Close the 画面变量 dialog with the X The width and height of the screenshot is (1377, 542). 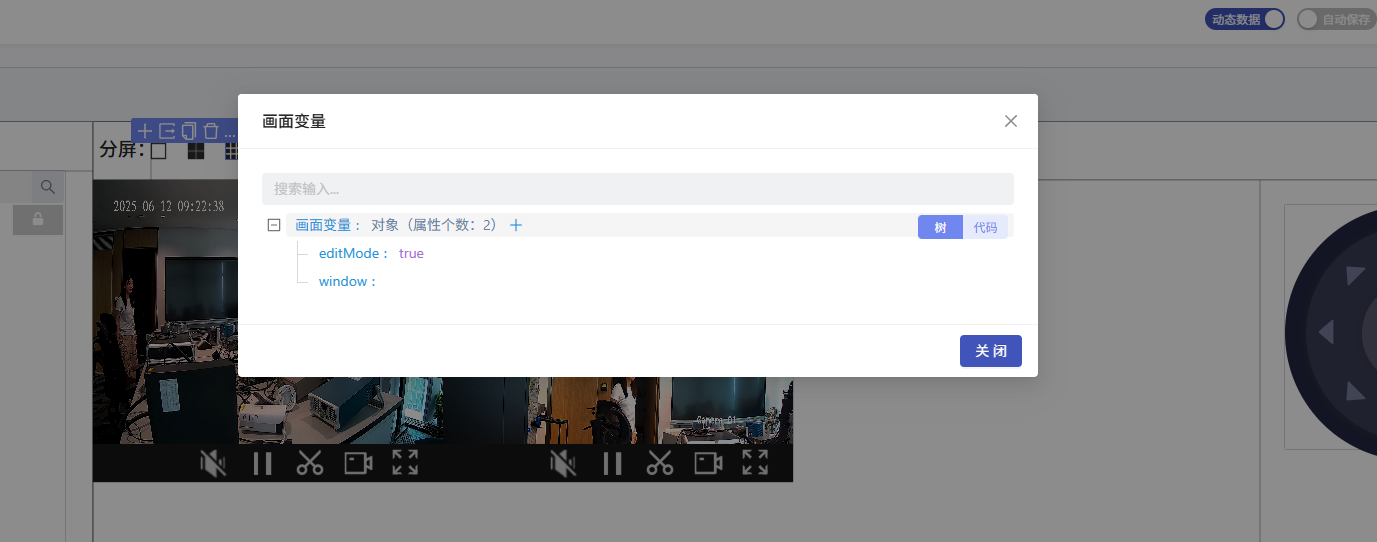(x=1011, y=121)
